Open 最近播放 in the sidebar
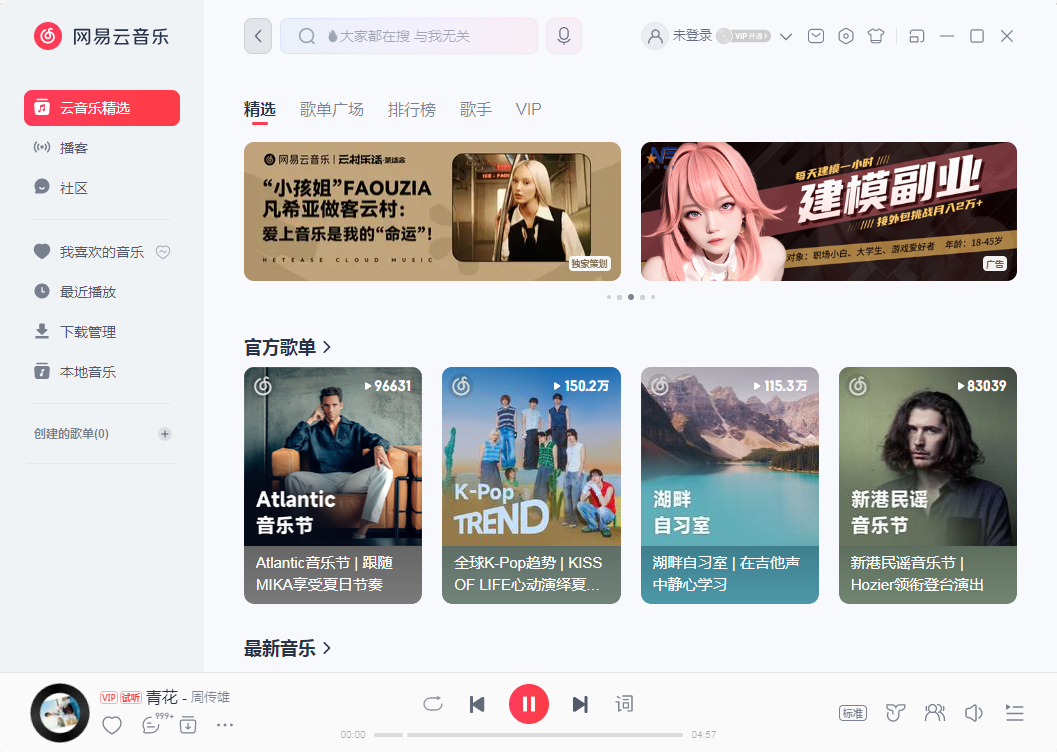 102,292
